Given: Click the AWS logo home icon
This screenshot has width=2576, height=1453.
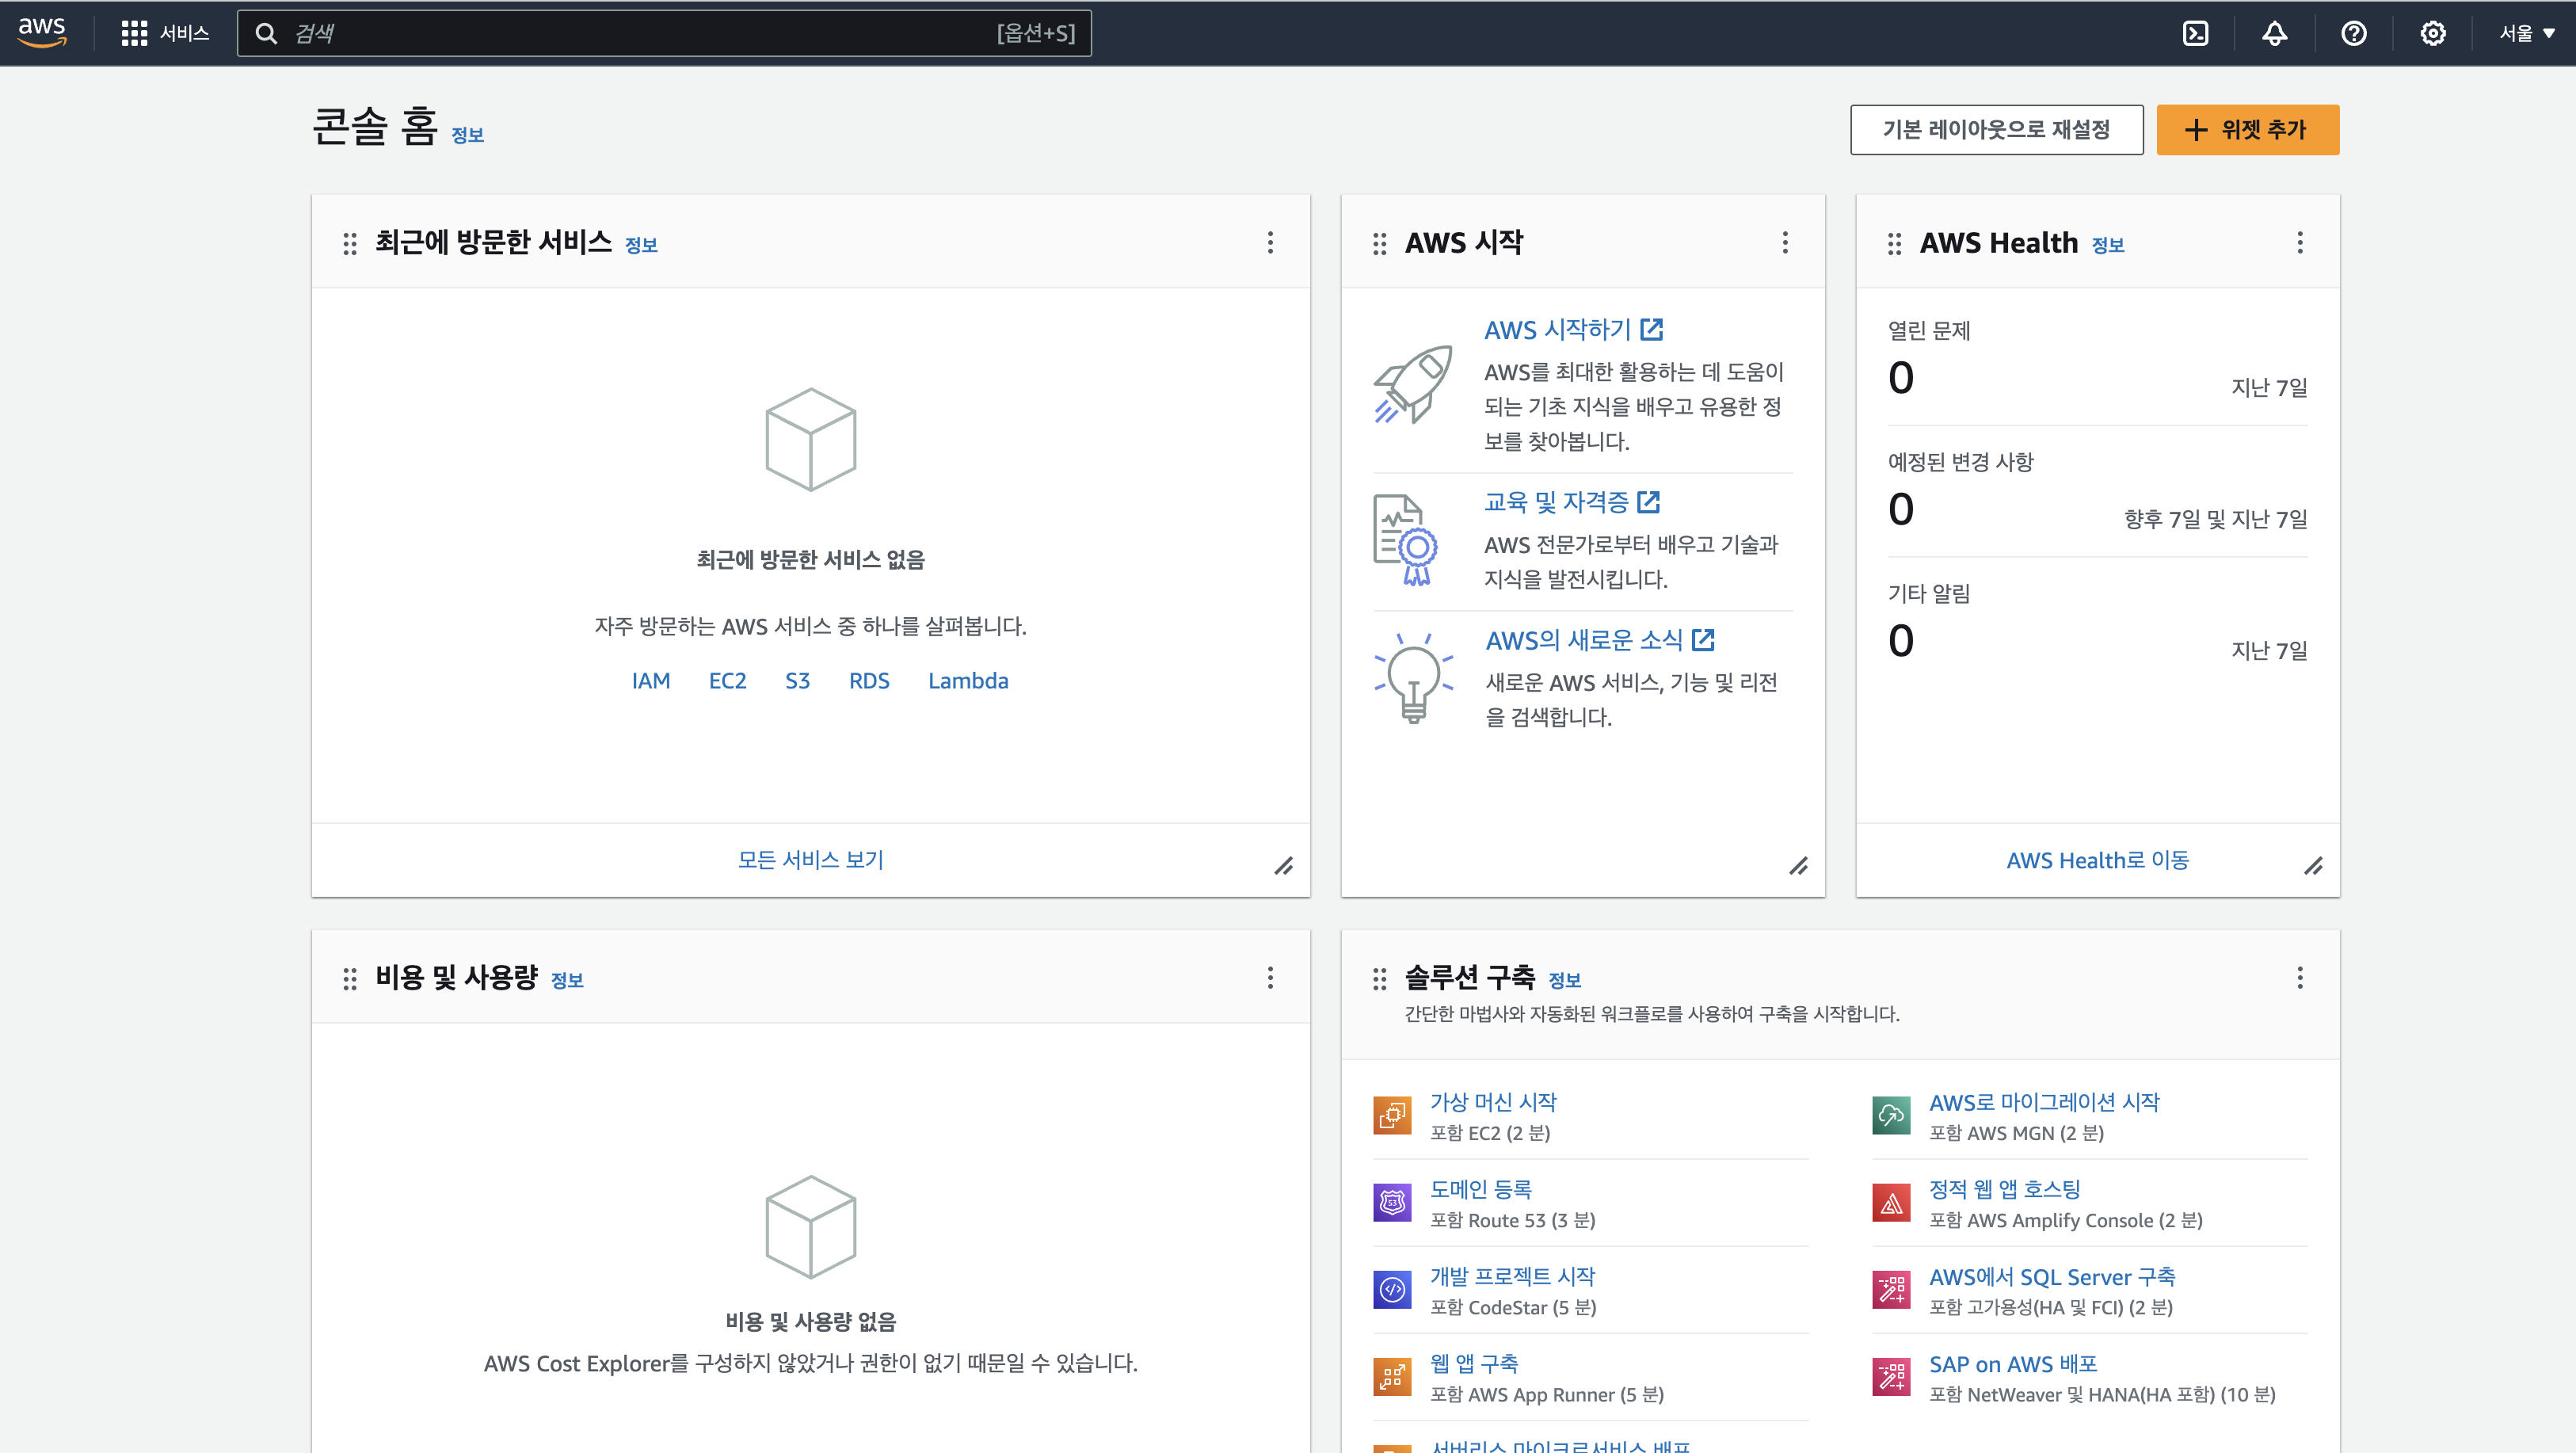Looking at the screenshot, I should coord(42,32).
